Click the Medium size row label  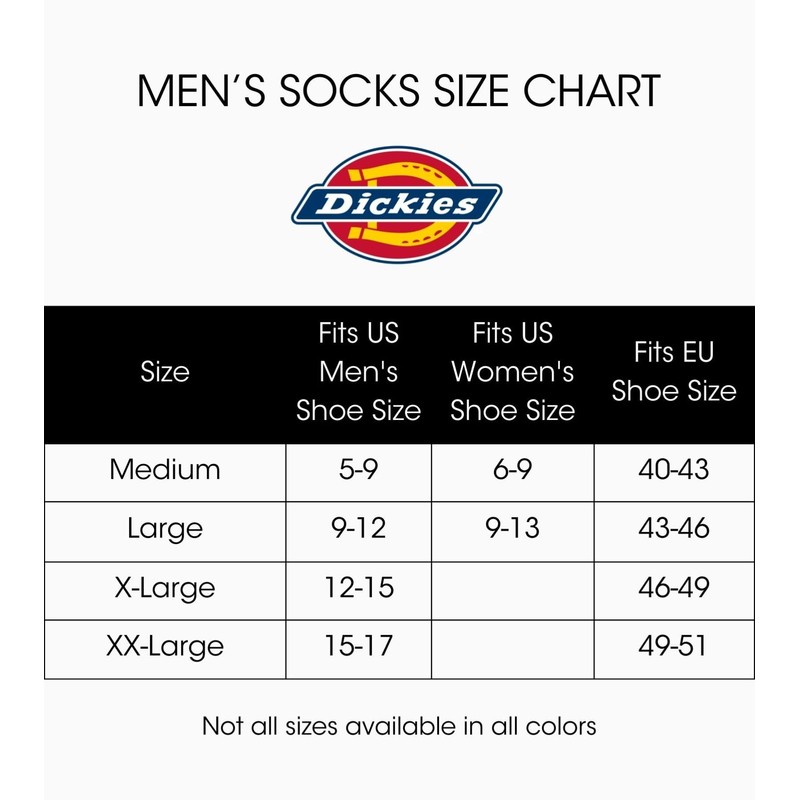(165, 469)
